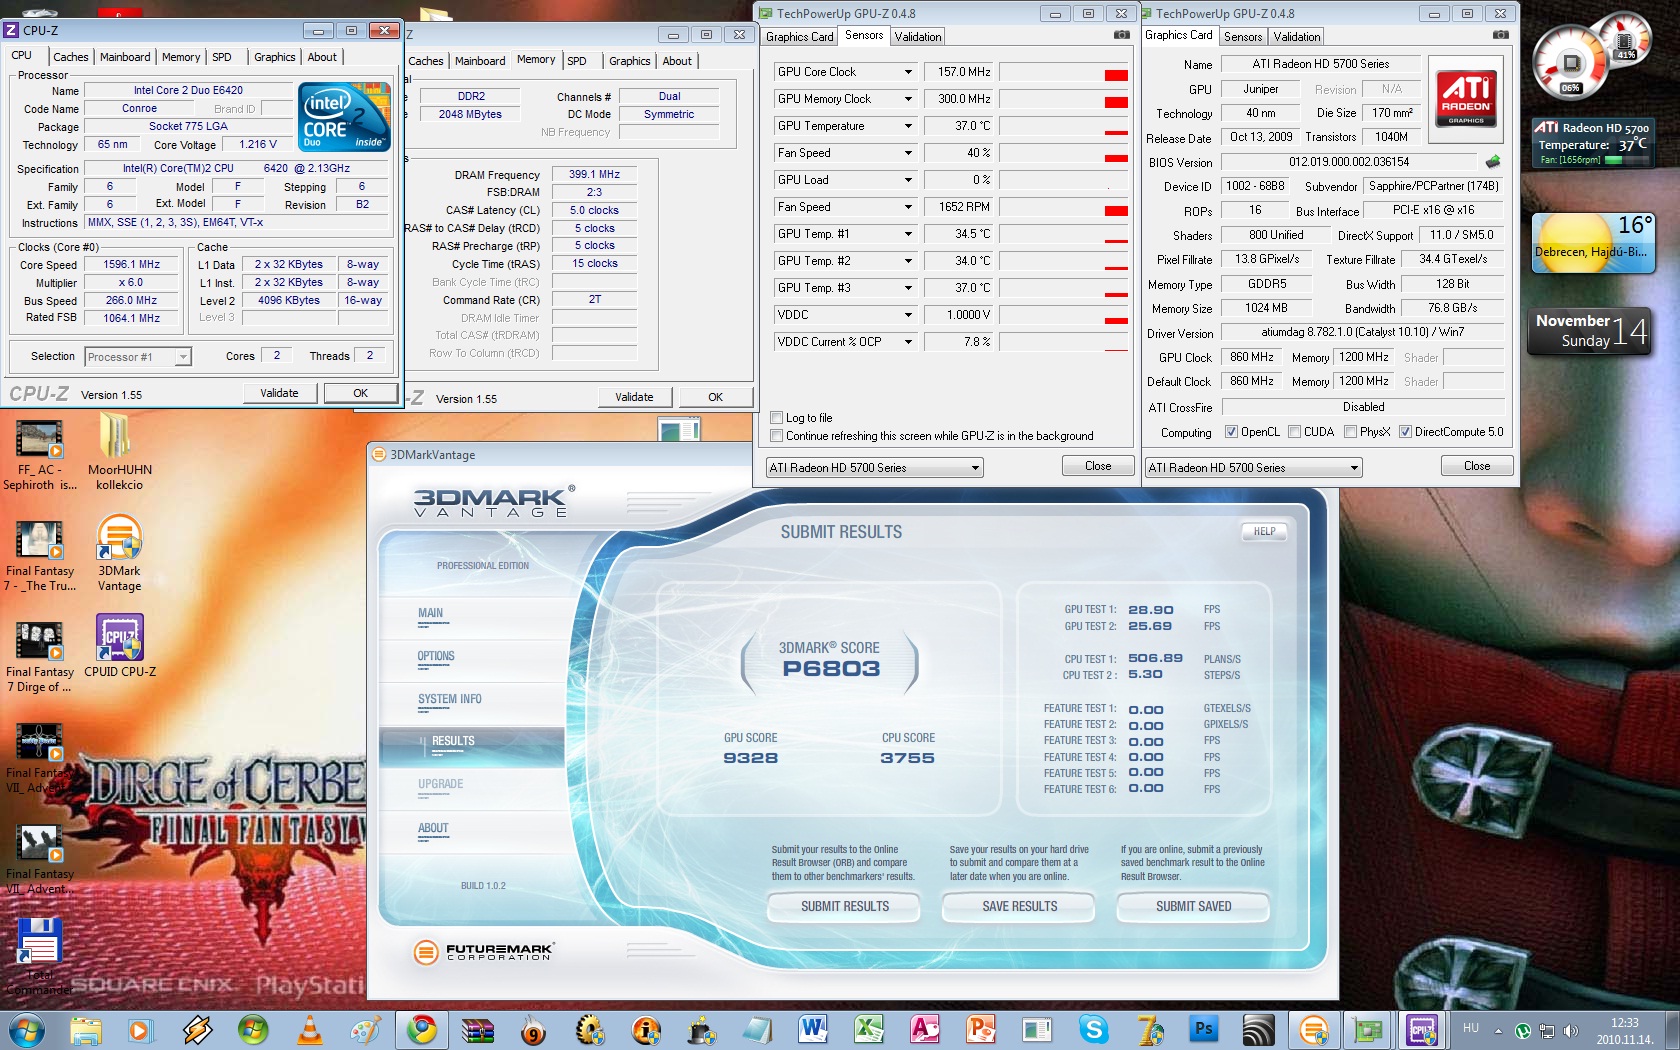Click the CPU Name field in CPU-Z
This screenshot has height=1050, width=1680.
pos(189,90)
